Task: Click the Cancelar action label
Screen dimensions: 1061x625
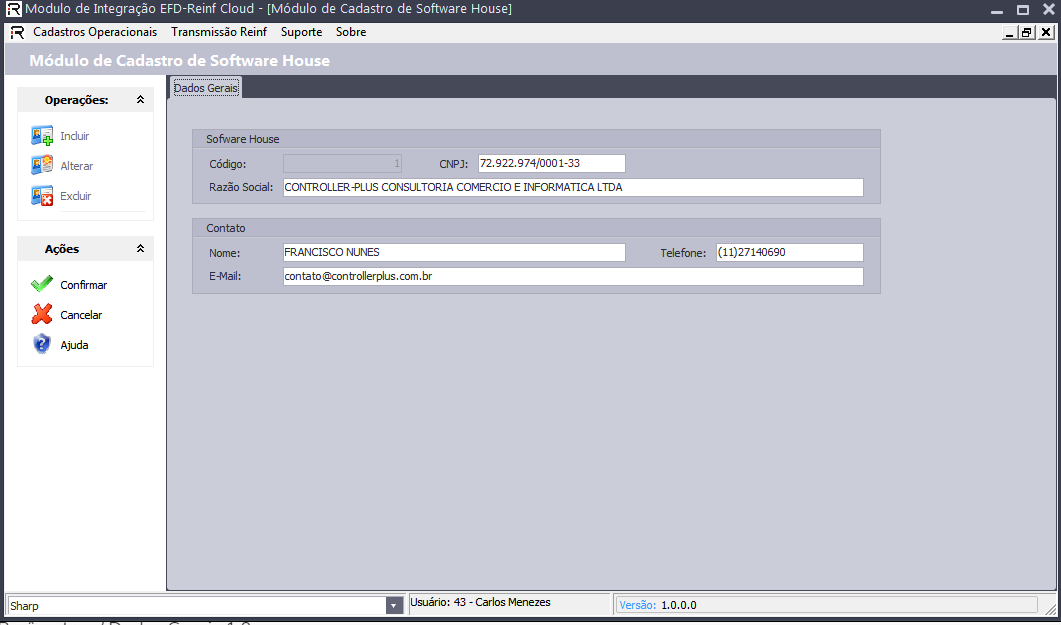Action: click(81, 315)
